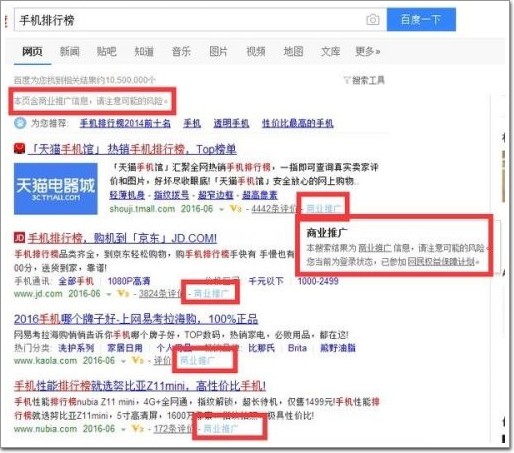
Task: Click the 百度一下 search button
Action: [x=421, y=20]
